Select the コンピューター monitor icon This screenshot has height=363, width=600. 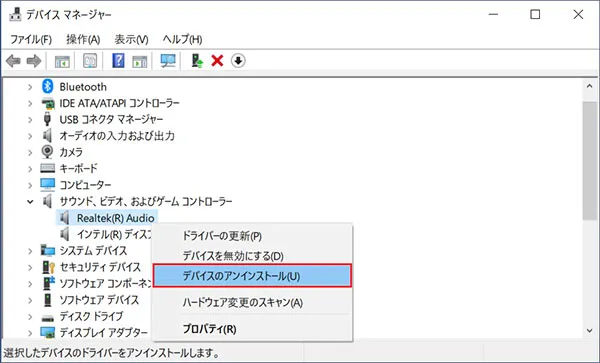pyautogui.click(x=48, y=185)
